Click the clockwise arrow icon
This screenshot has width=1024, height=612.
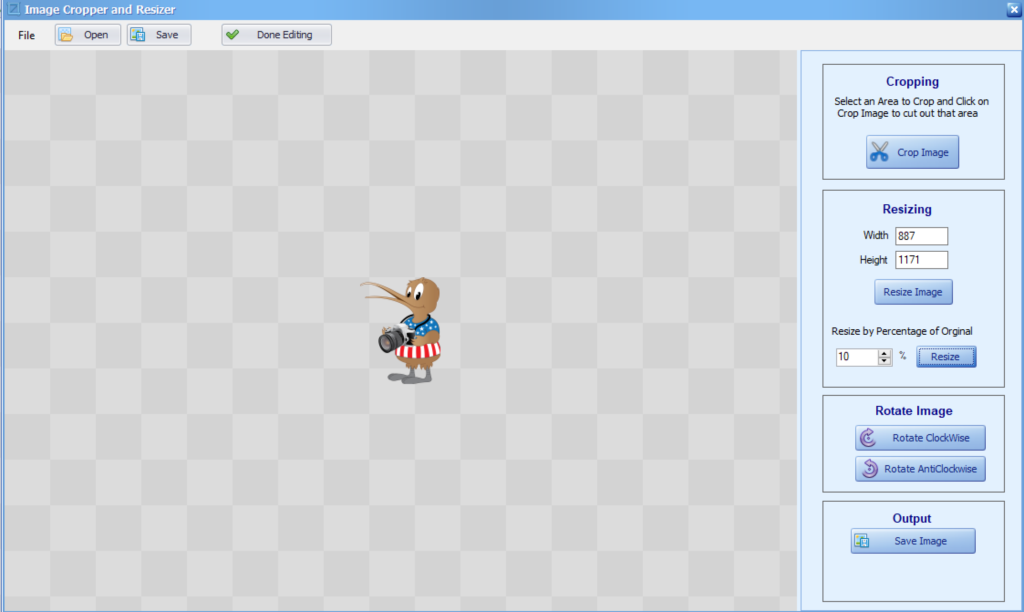868,438
